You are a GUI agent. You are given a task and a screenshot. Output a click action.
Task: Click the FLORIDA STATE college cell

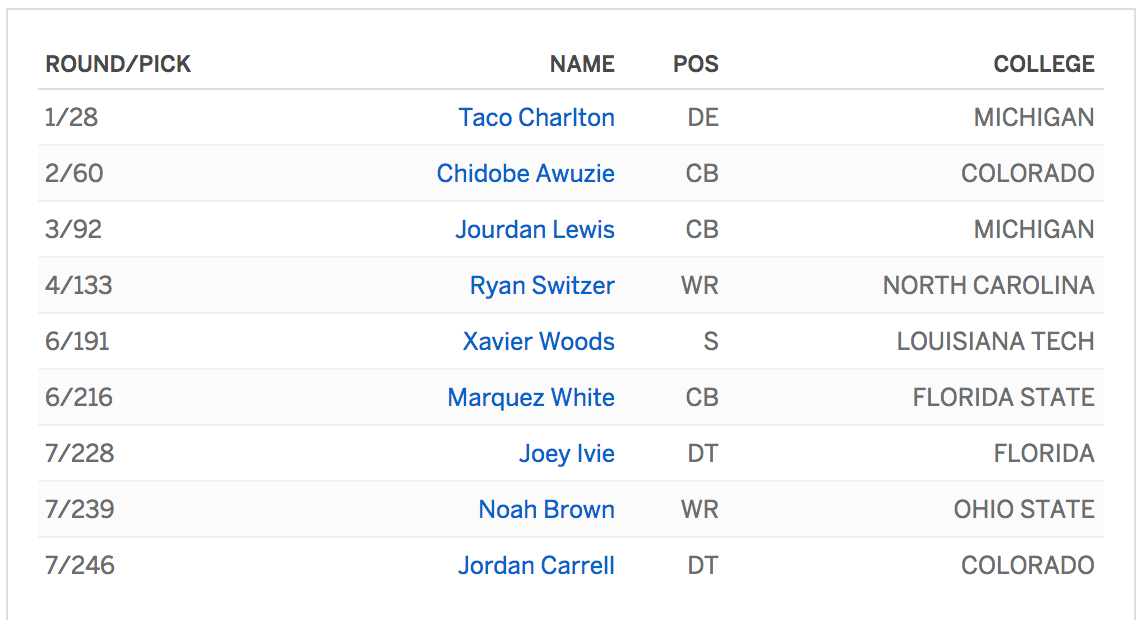pyautogui.click(x=1003, y=398)
